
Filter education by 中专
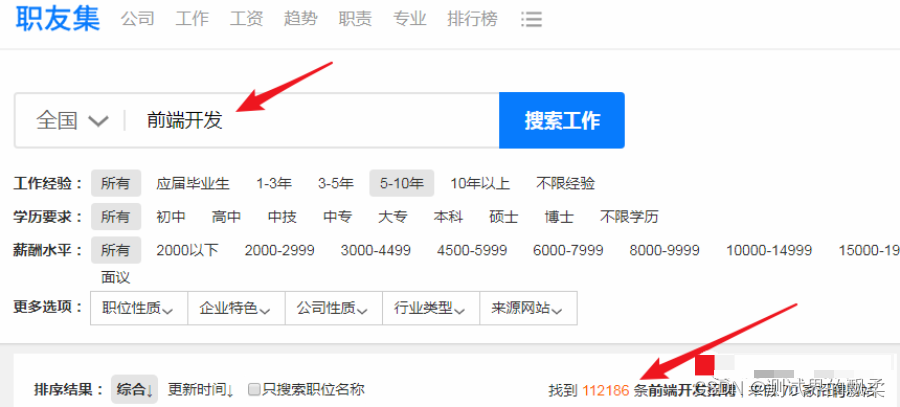click(338, 217)
